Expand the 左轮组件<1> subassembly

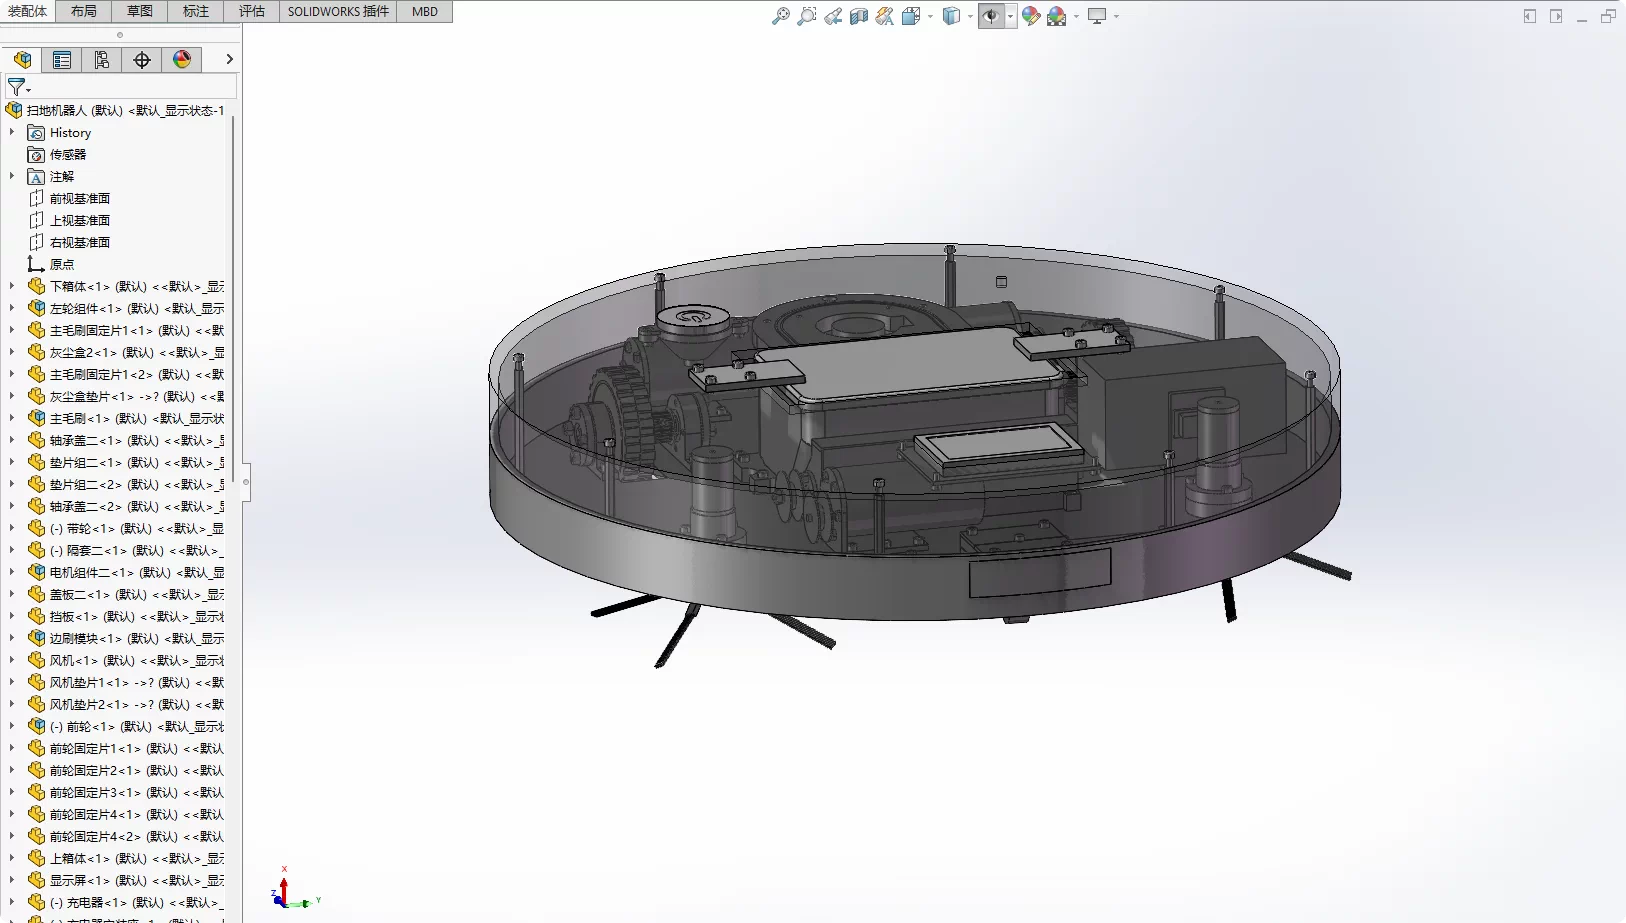pyautogui.click(x=12, y=308)
